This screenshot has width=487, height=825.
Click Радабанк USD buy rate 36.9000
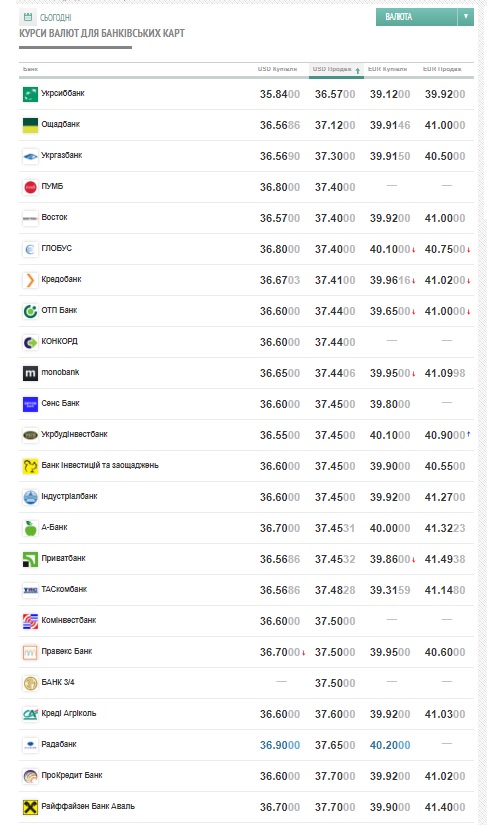[280, 745]
